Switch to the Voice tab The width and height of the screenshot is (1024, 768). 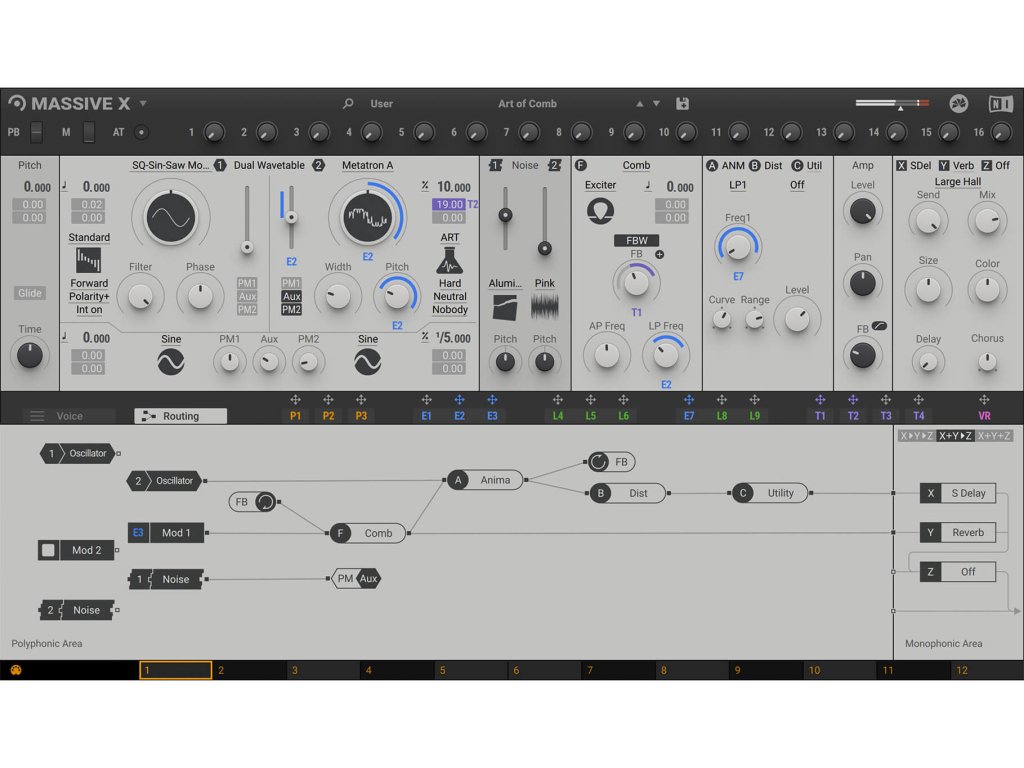(69, 416)
